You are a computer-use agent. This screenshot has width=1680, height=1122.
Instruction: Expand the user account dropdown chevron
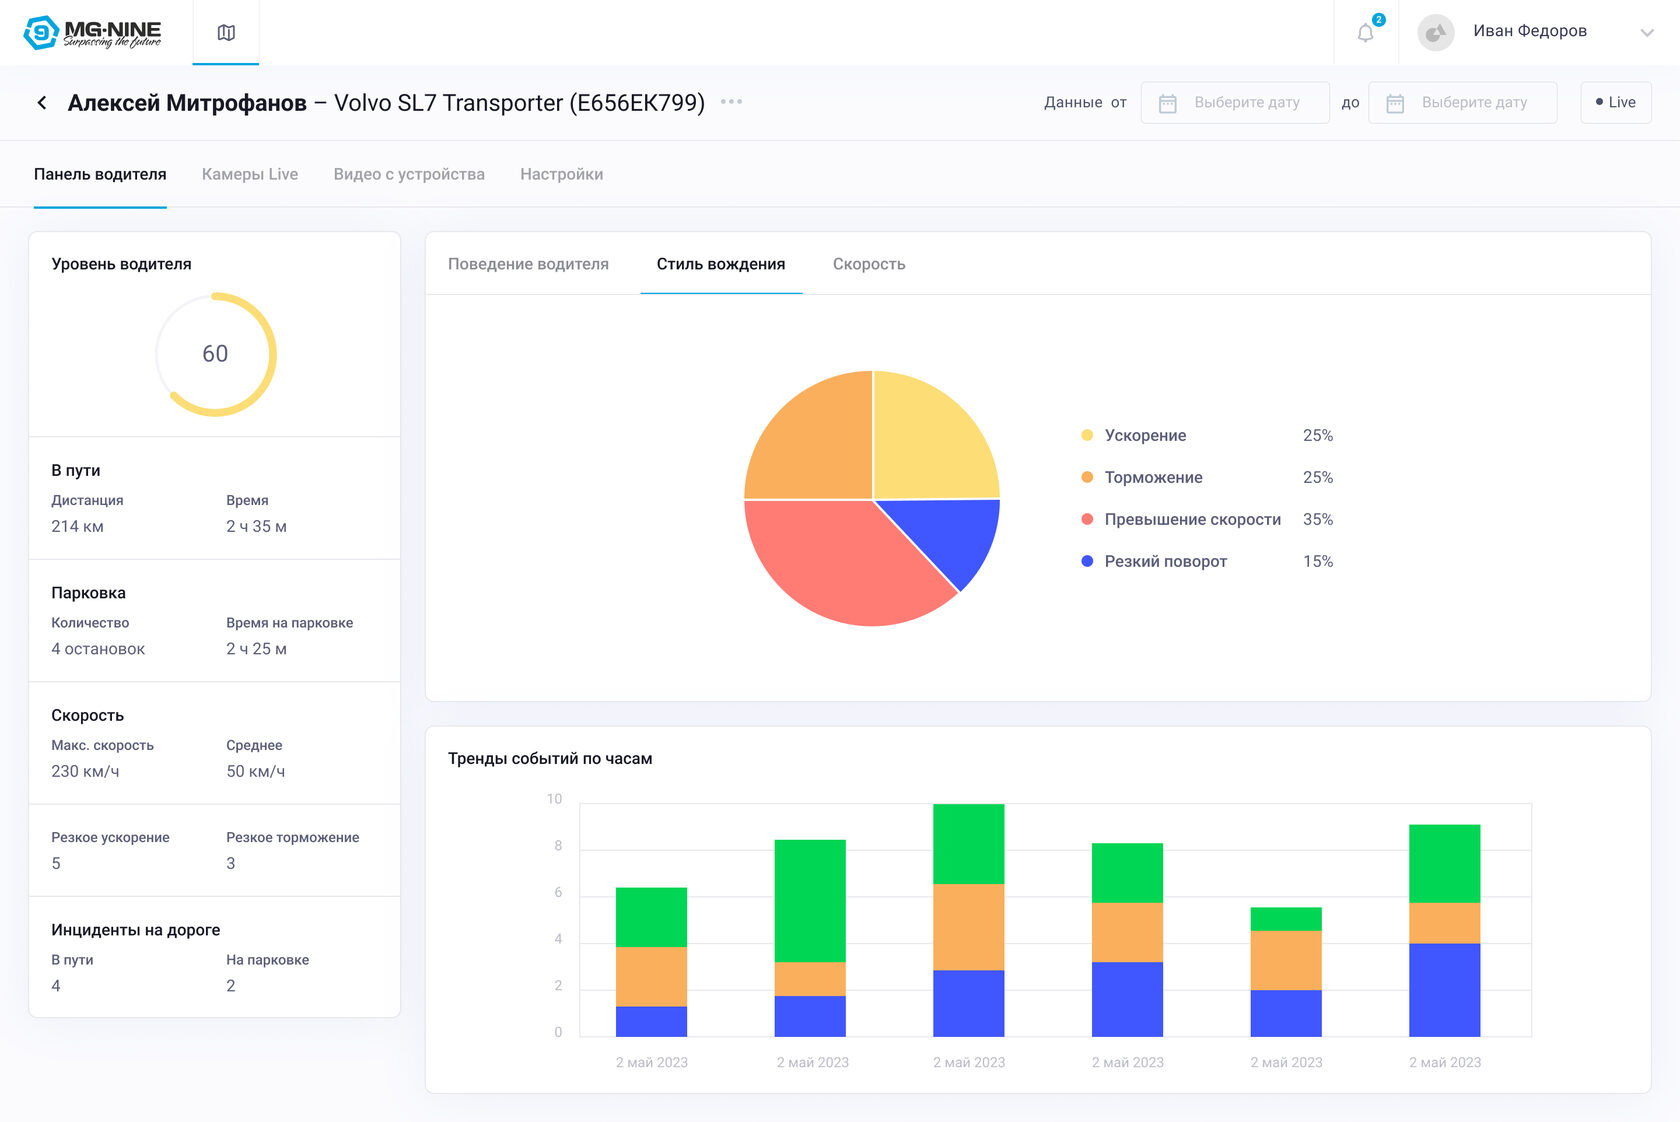[x=1647, y=33]
